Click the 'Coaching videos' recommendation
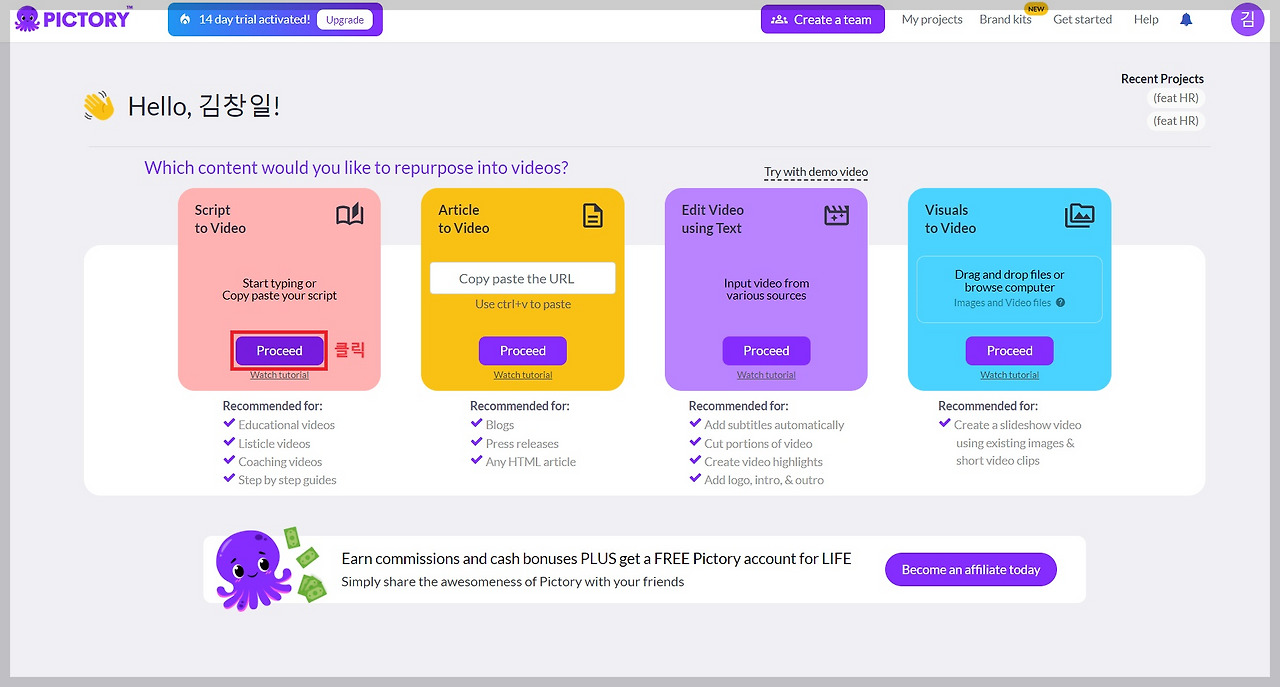 tap(280, 462)
